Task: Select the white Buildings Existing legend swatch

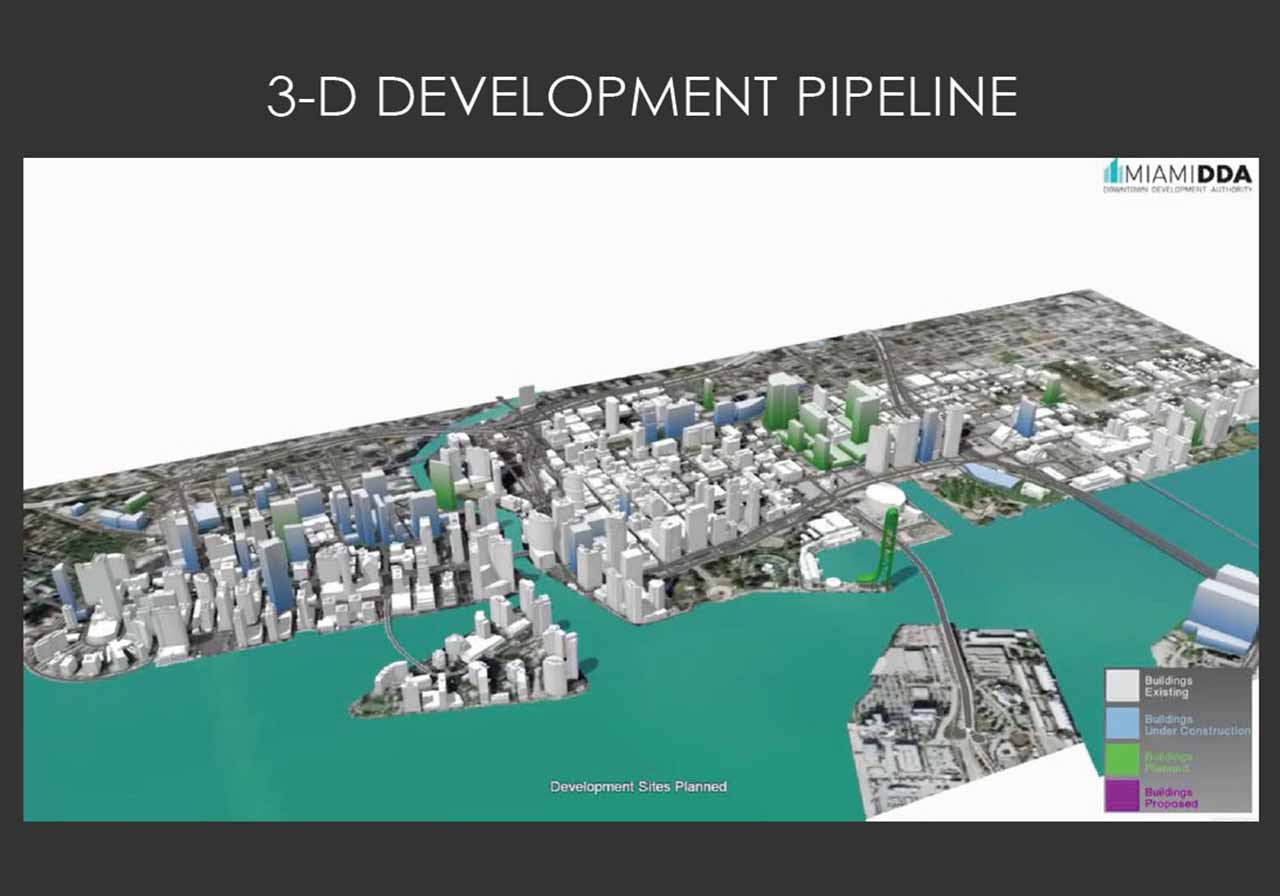Action: pyautogui.click(x=1123, y=683)
